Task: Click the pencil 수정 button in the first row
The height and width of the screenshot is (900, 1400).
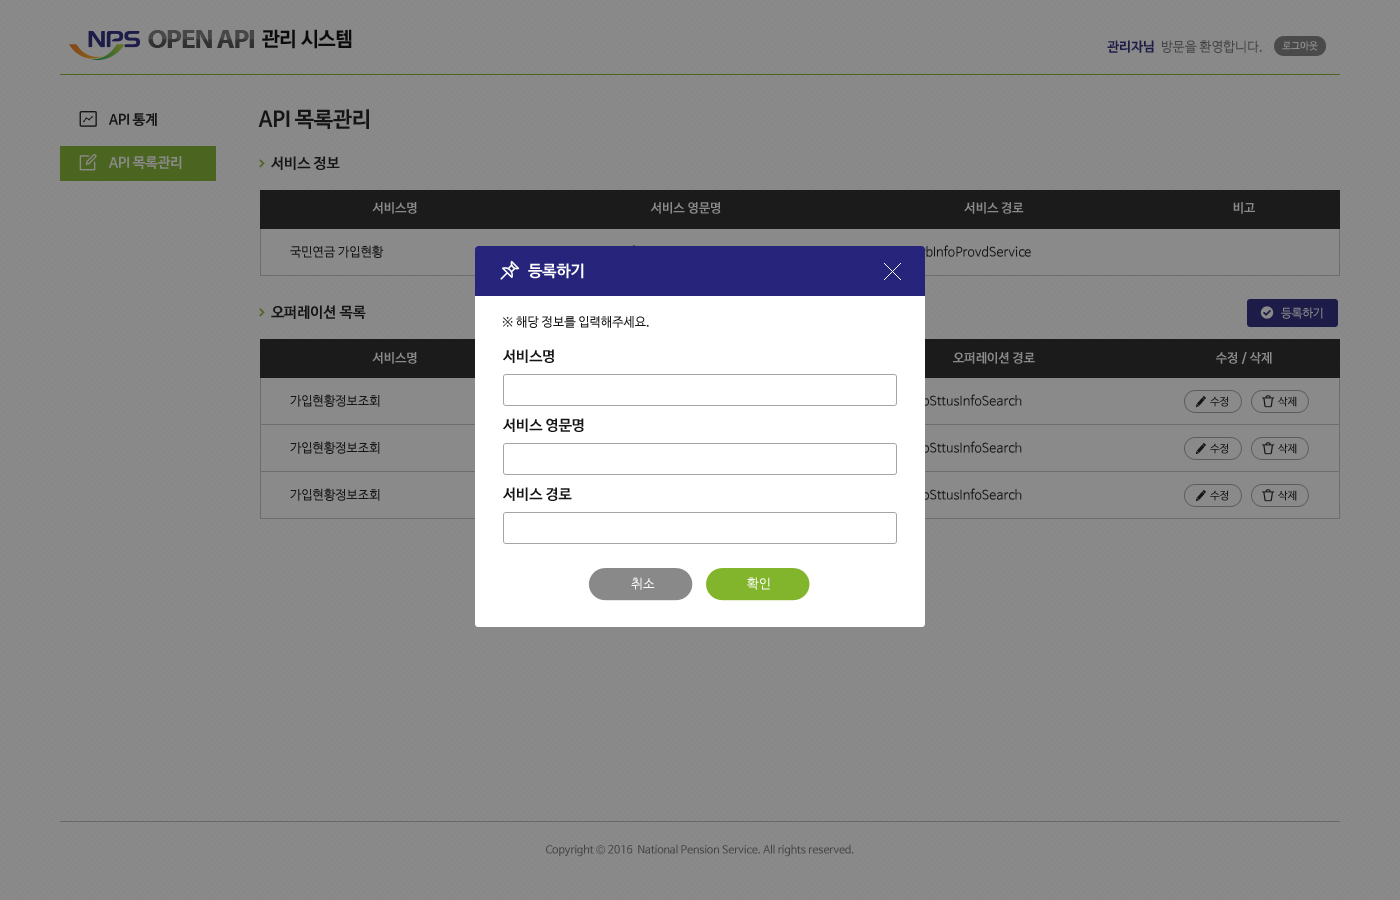Action: (1212, 402)
